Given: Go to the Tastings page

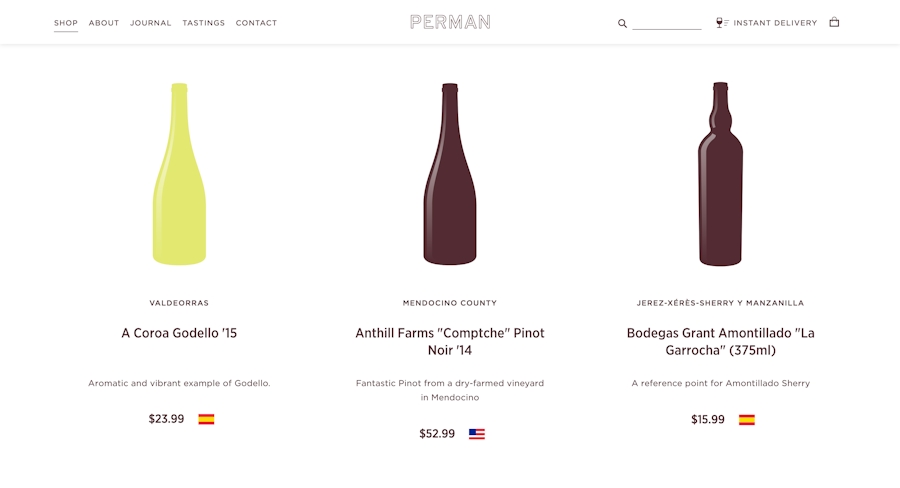Looking at the screenshot, I should click(204, 23).
